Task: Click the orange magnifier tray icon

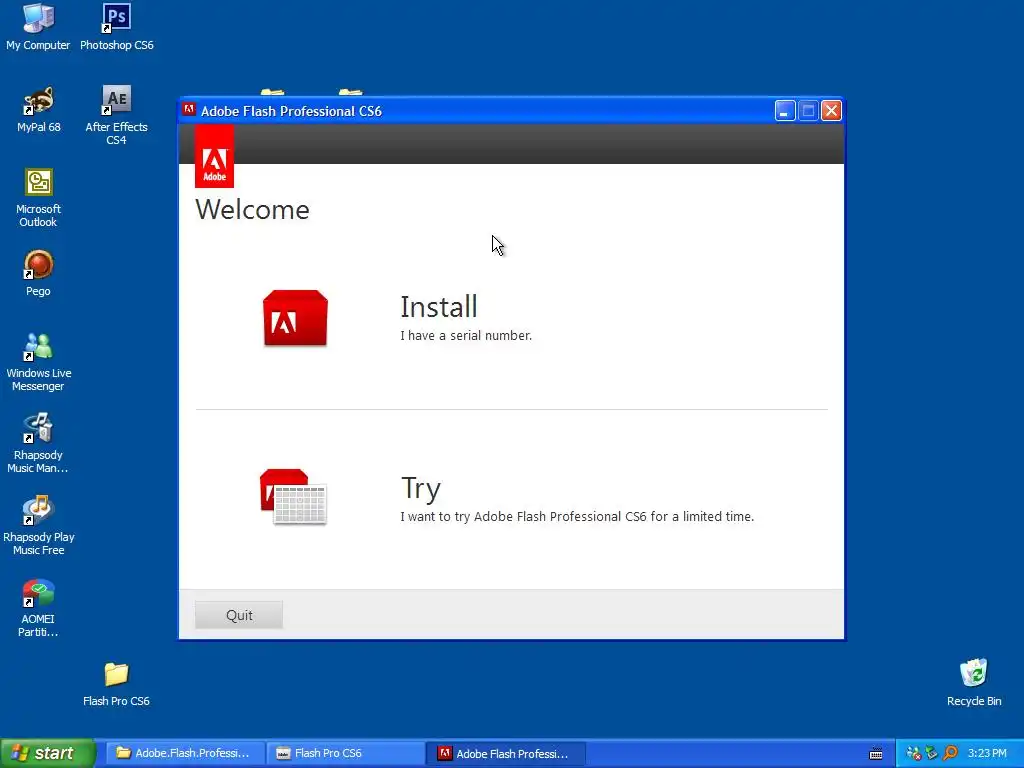Action: click(950, 754)
